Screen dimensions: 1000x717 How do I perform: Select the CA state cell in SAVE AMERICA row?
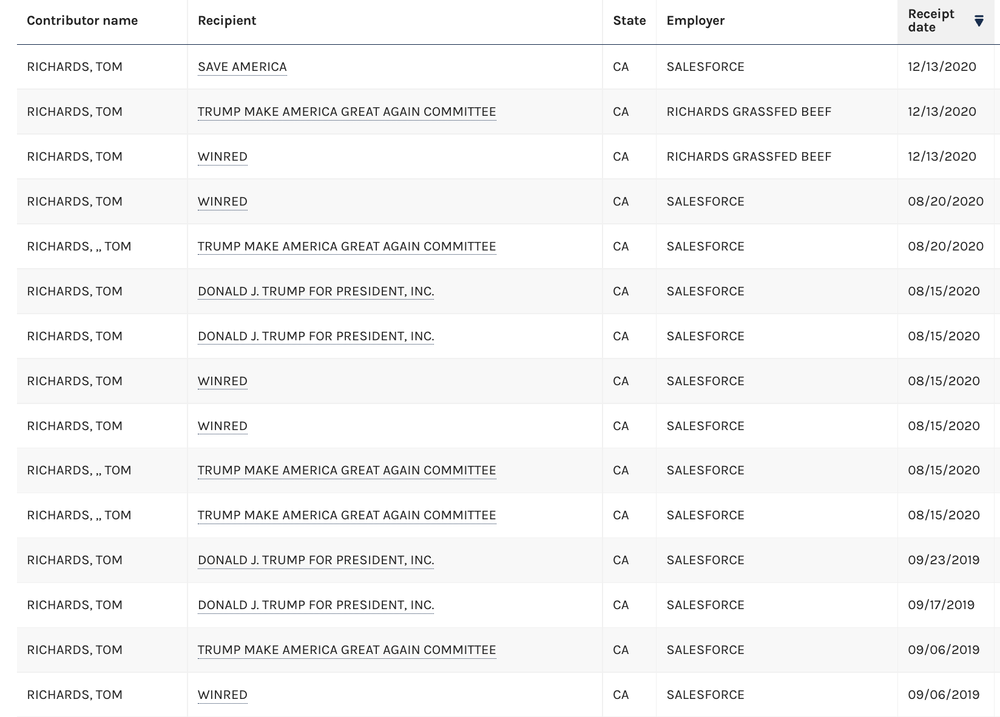[x=621, y=67]
